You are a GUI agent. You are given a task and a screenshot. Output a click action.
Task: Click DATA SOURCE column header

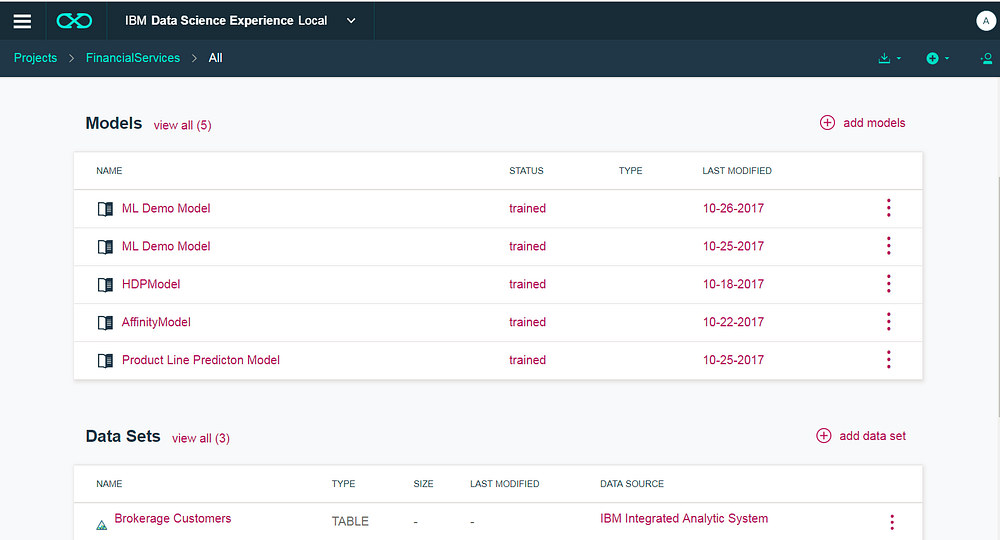pos(632,484)
